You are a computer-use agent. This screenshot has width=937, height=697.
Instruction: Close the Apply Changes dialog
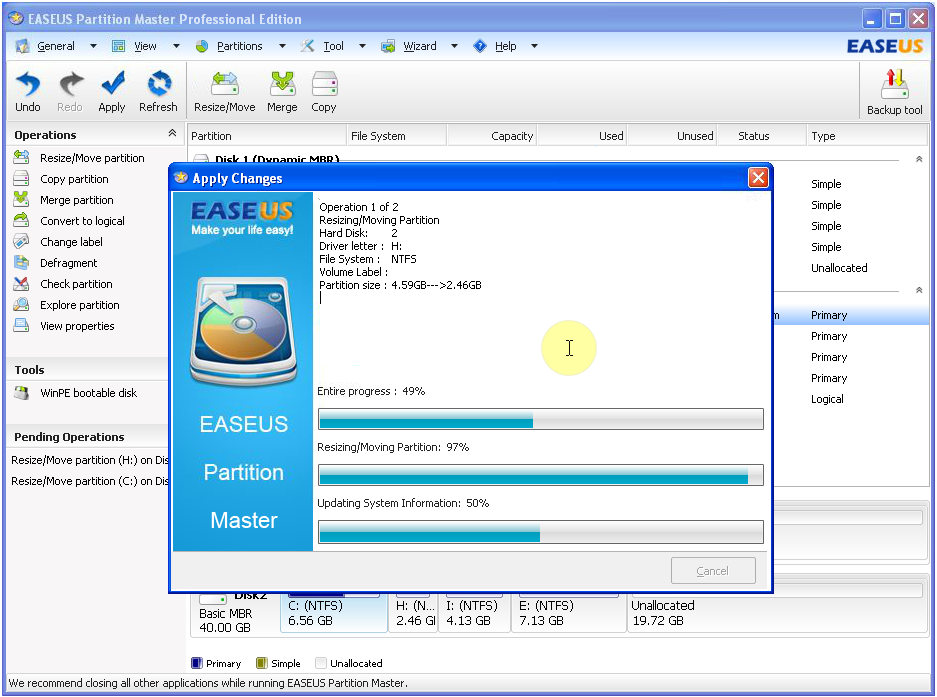tap(758, 178)
